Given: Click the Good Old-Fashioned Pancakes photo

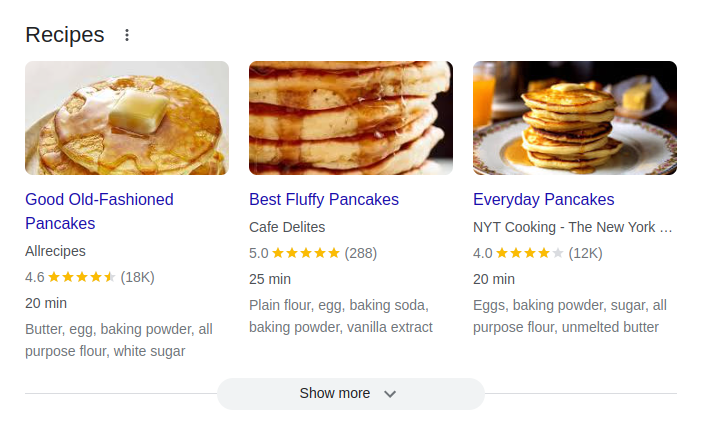Looking at the screenshot, I should point(127,118).
